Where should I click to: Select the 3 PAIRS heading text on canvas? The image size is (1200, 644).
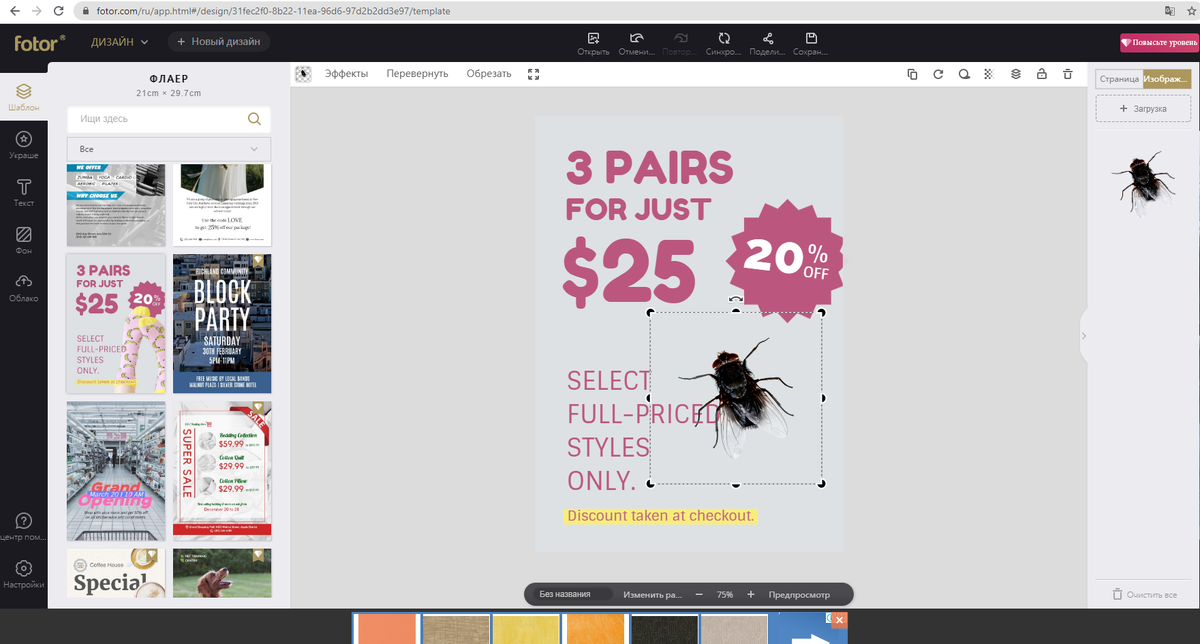650,168
